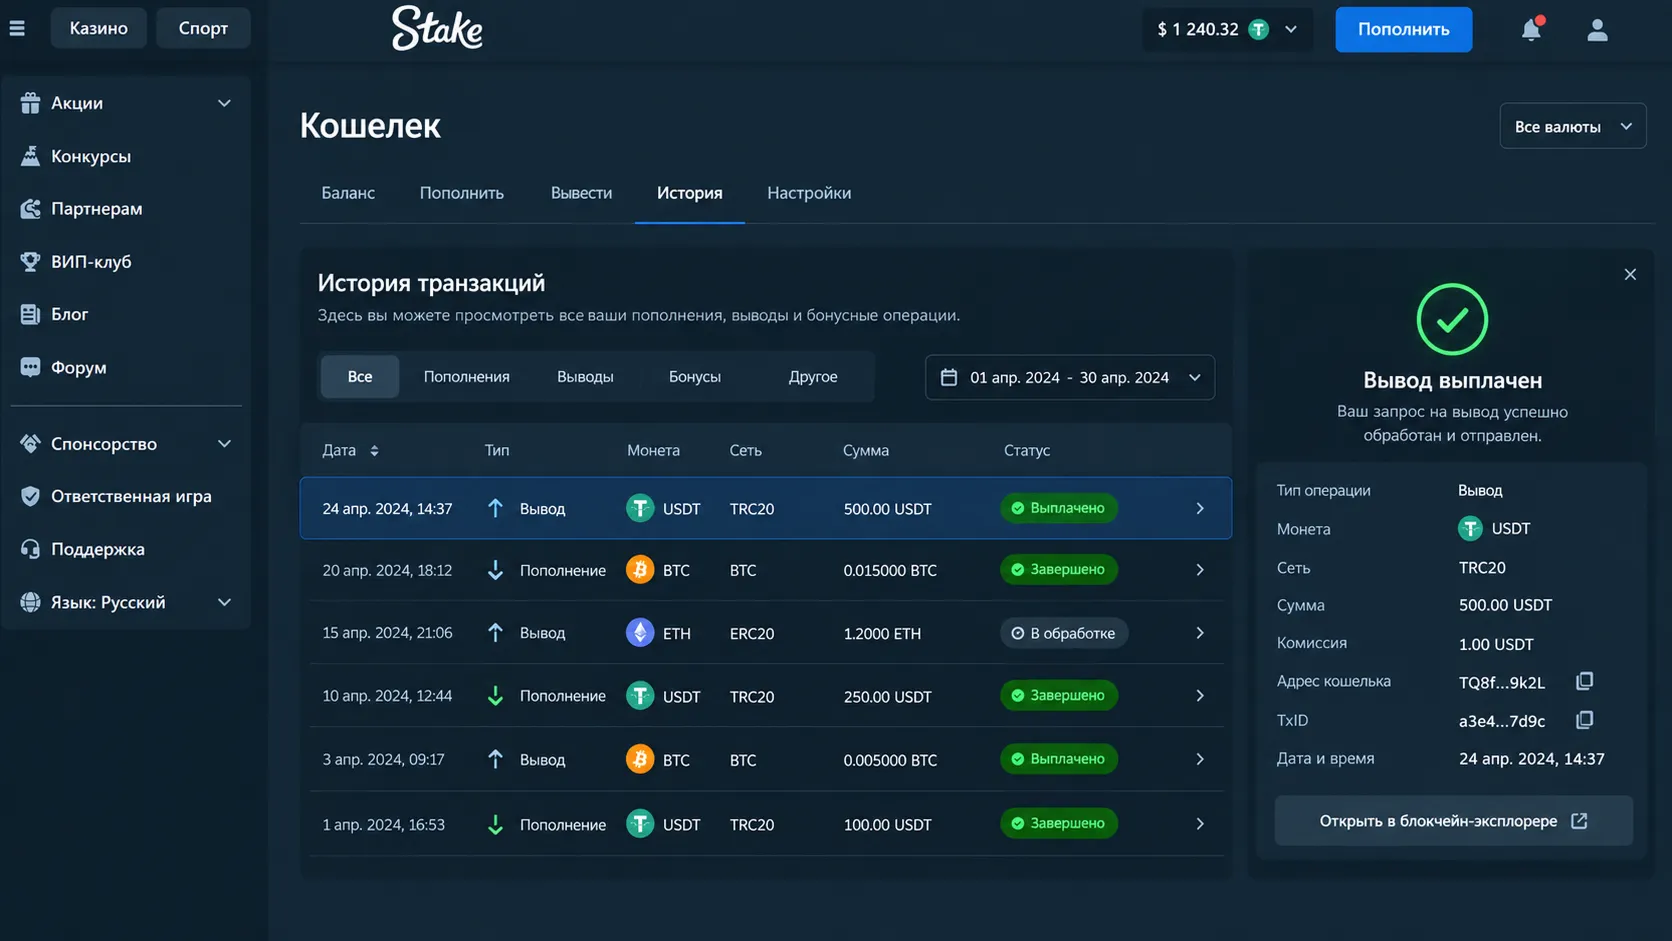Copy the TxID a3e4...7d9c

point(1584,720)
